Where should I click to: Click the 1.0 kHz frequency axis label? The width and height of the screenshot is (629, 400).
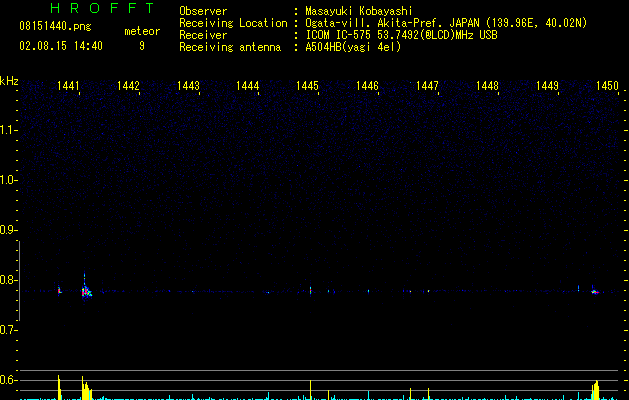tap(8, 180)
